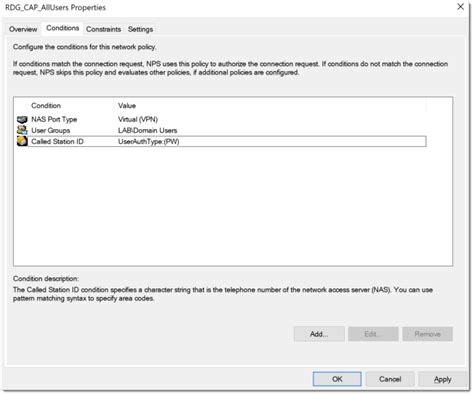This screenshot has width=474, height=395.
Task: Click the Cancel button
Action: (390, 379)
